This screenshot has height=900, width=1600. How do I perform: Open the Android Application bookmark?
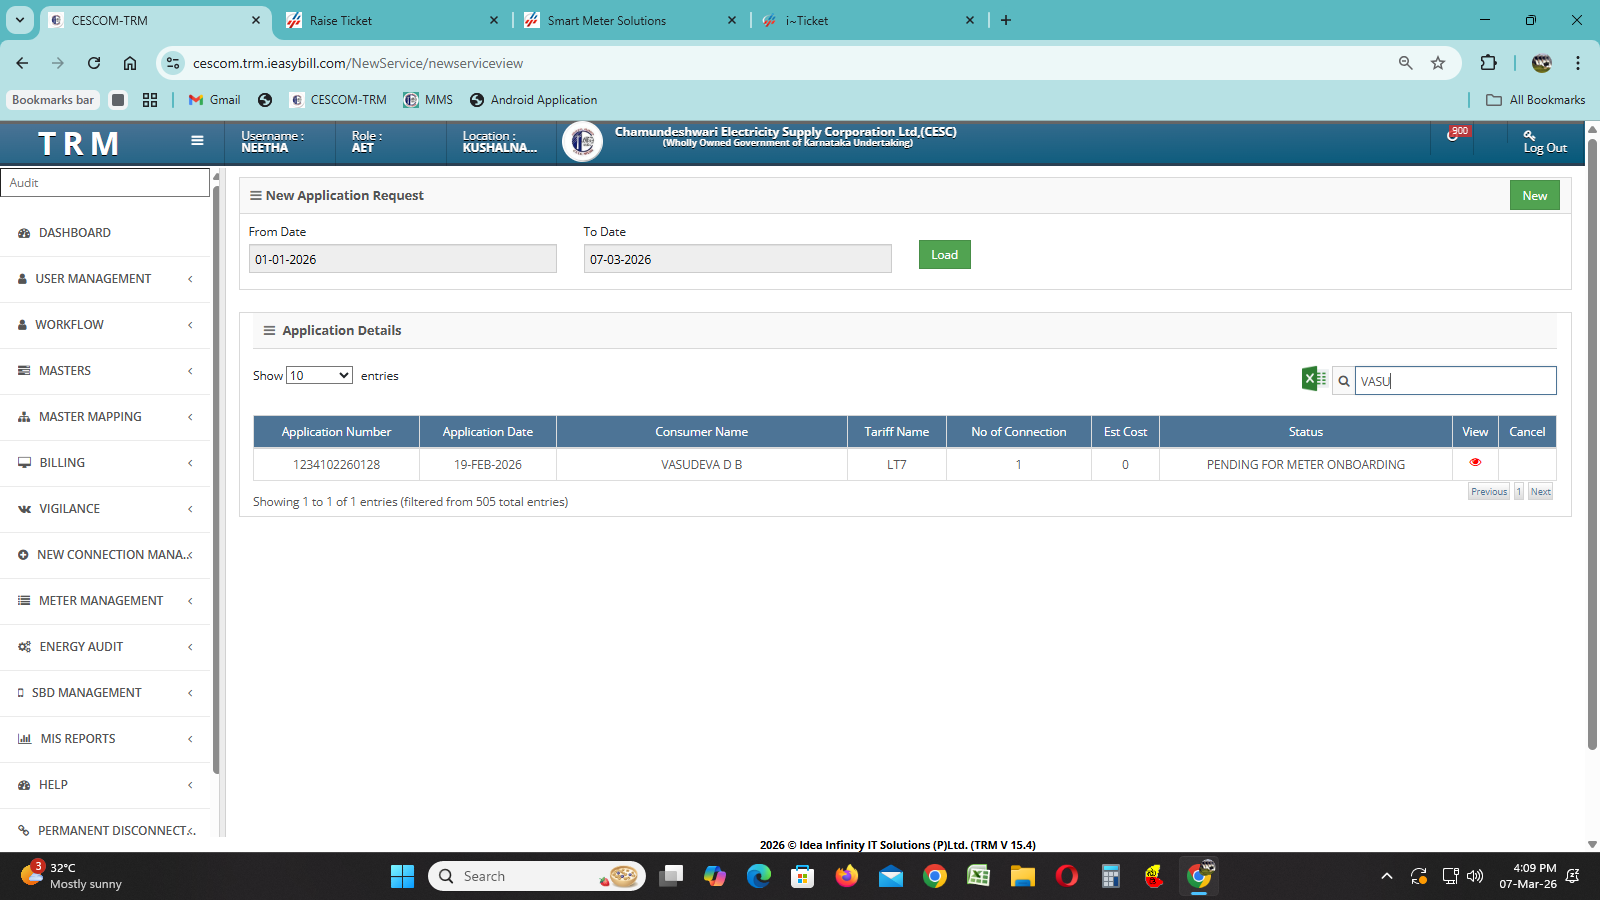point(533,100)
